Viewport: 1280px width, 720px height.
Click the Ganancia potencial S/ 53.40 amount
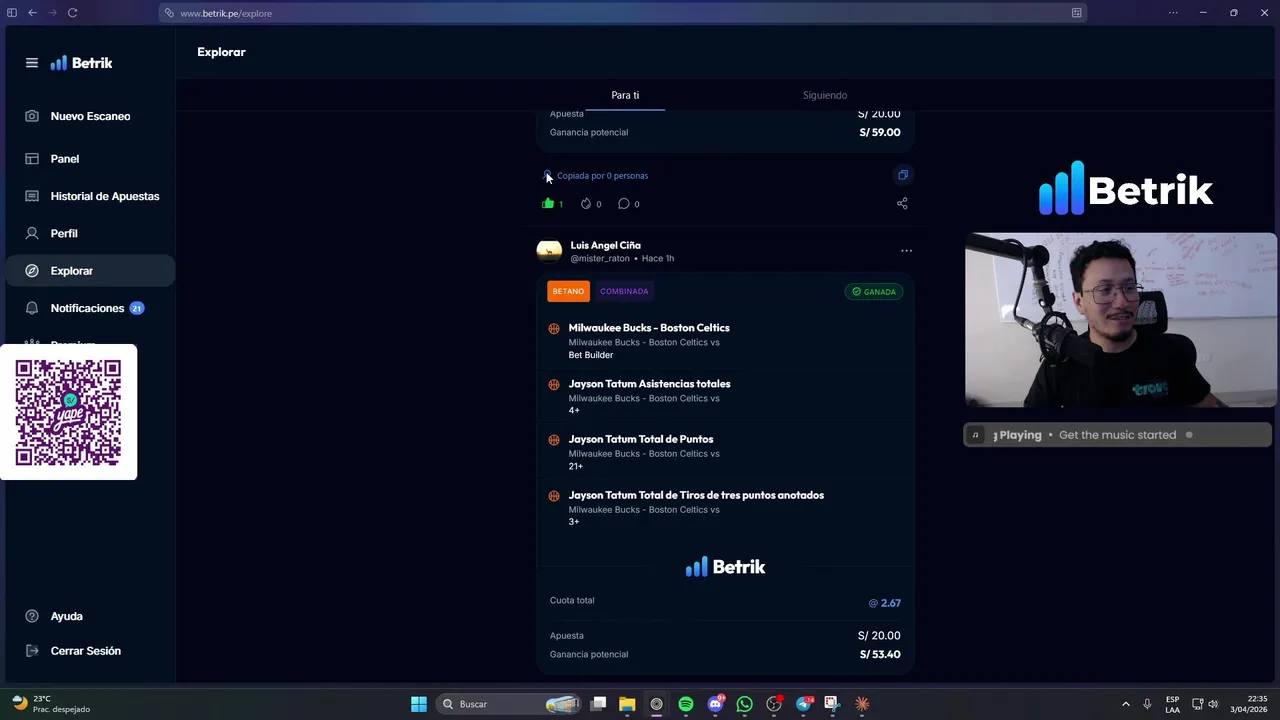880,654
